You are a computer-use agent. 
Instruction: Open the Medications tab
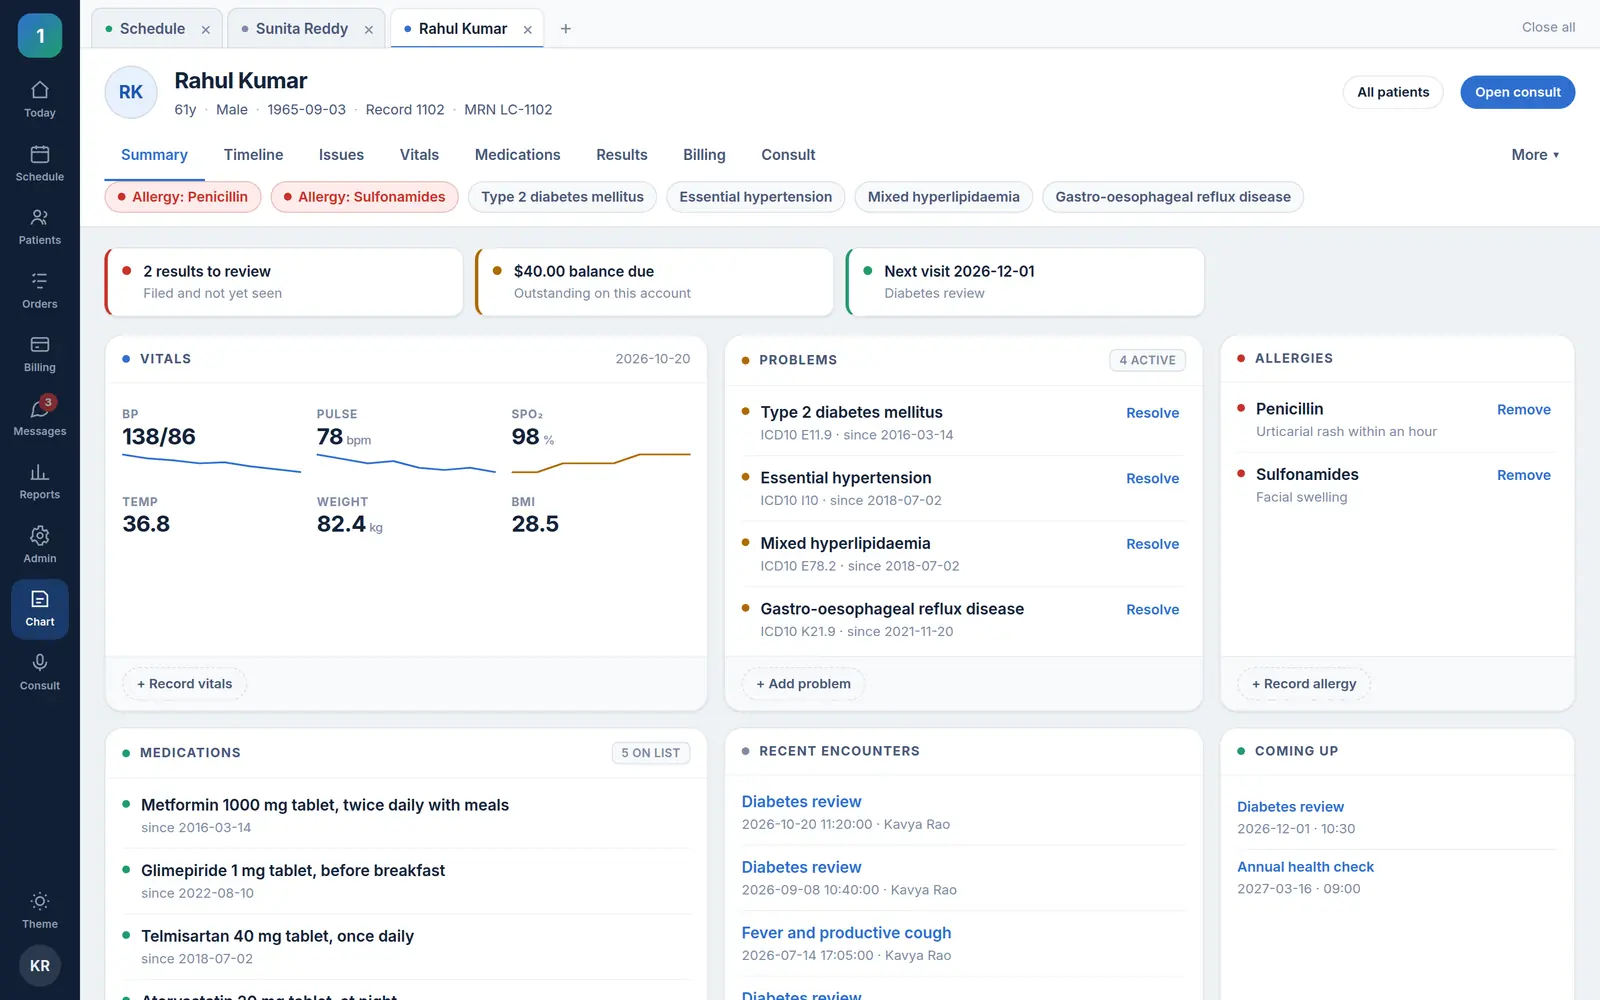pos(518,155)
